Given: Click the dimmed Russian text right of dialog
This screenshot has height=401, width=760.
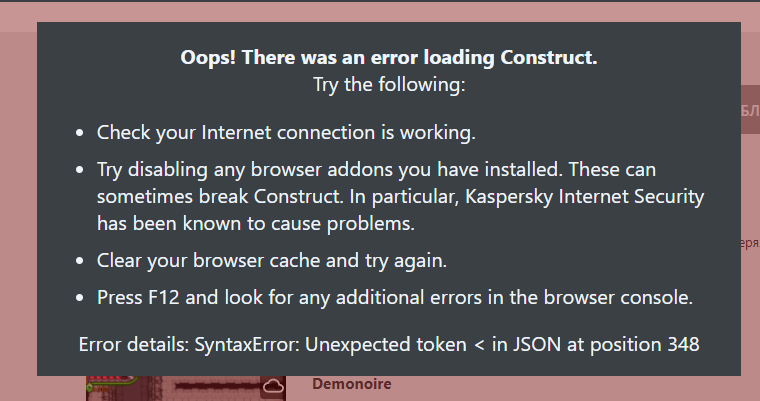Looking at the screenshot, I should pyautogui.click(x=750, y=243).
